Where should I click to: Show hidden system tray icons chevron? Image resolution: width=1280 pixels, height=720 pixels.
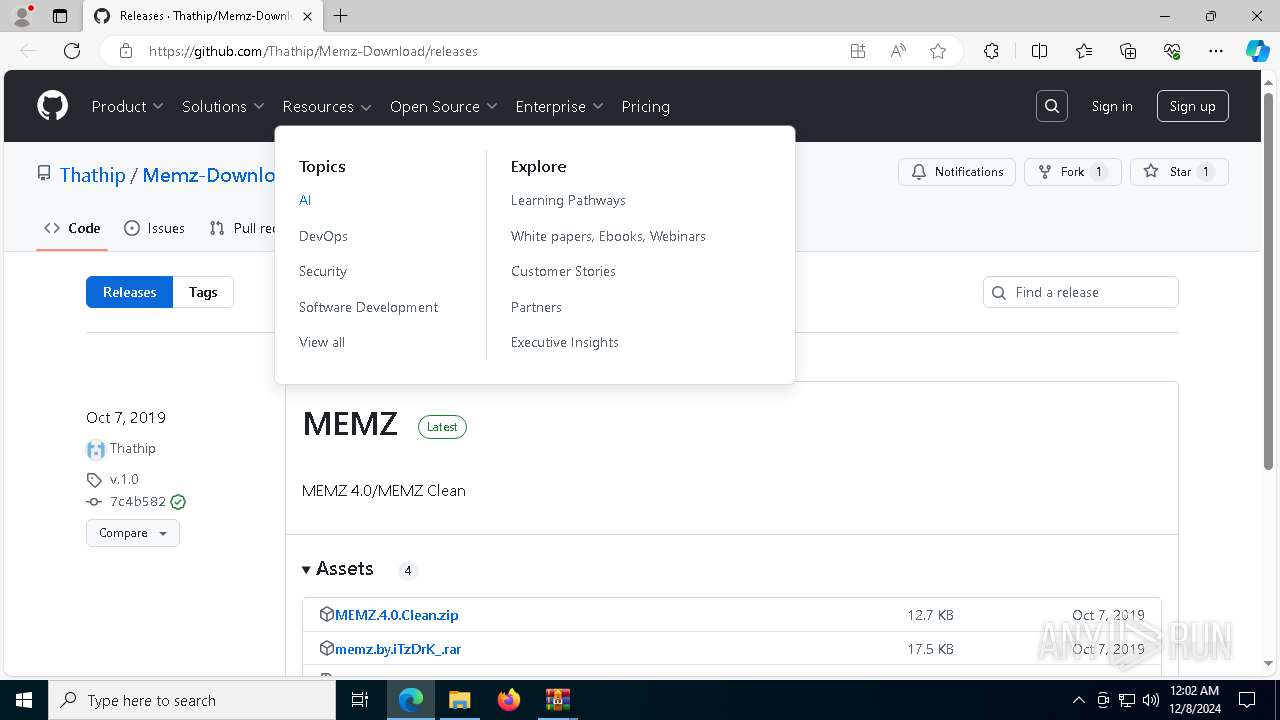tap(1078, 700)
